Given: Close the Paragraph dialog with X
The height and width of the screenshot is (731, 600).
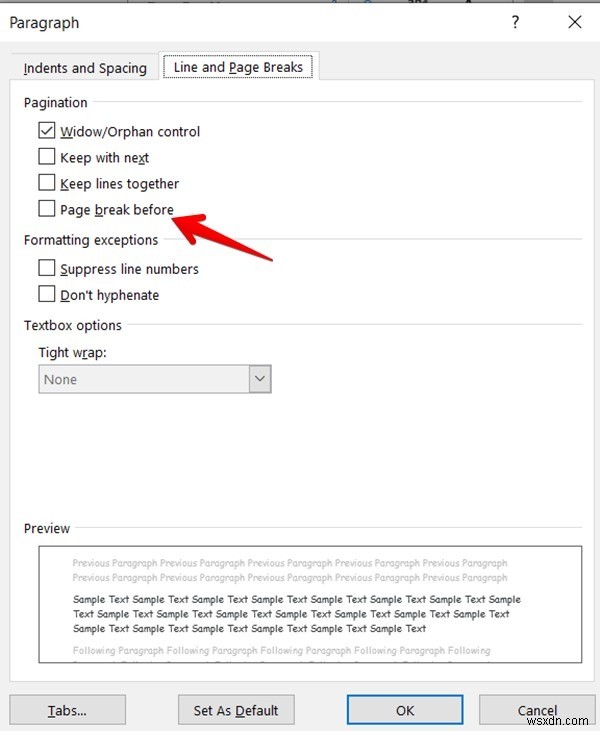Looking at the screenshot, I should (x=573, y=22).
